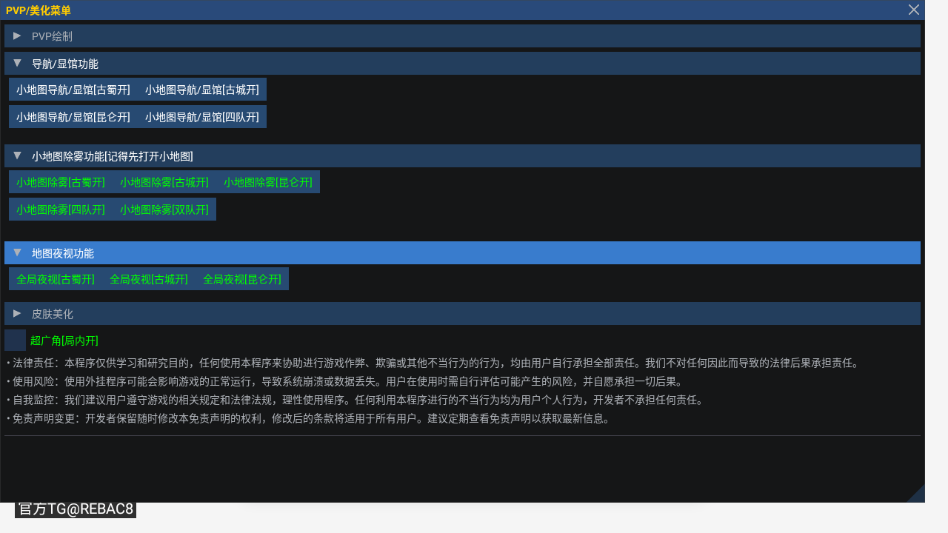Select 小地图导航/显馆[昆仑开] button

point(73,117)
